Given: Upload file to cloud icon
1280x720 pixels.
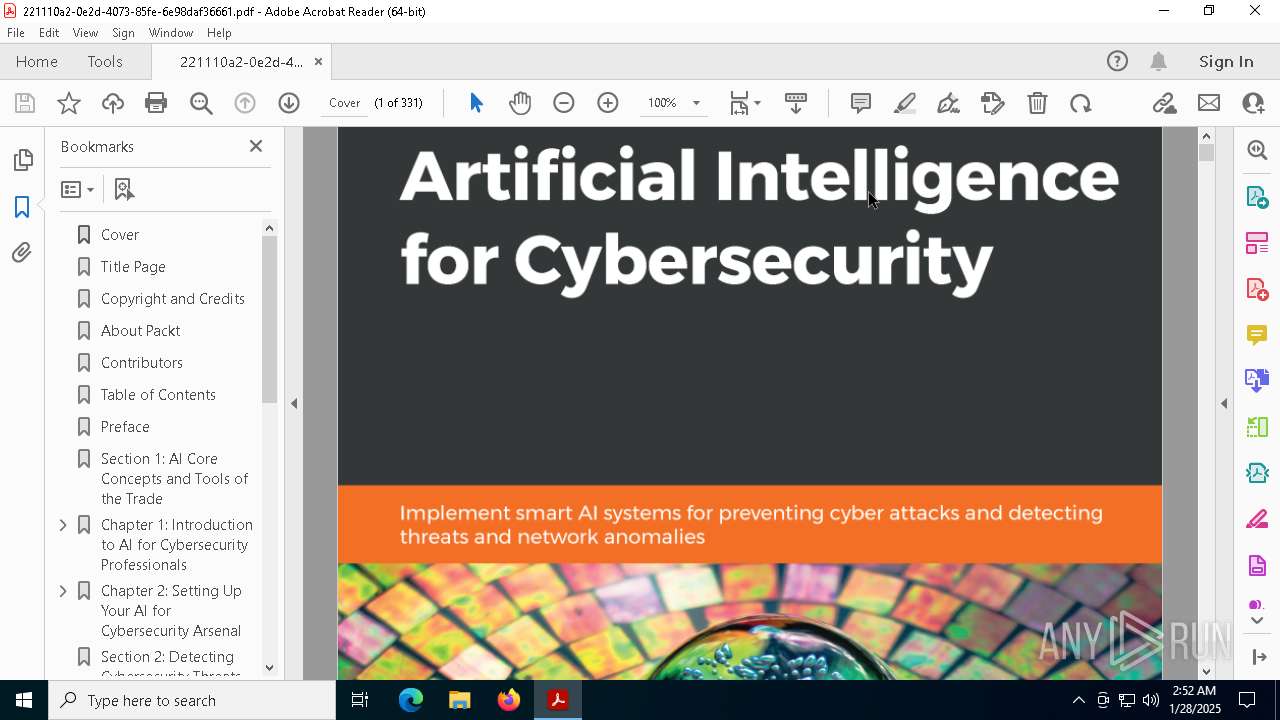Looking at the screenshot, I should (x=113, y=103).
